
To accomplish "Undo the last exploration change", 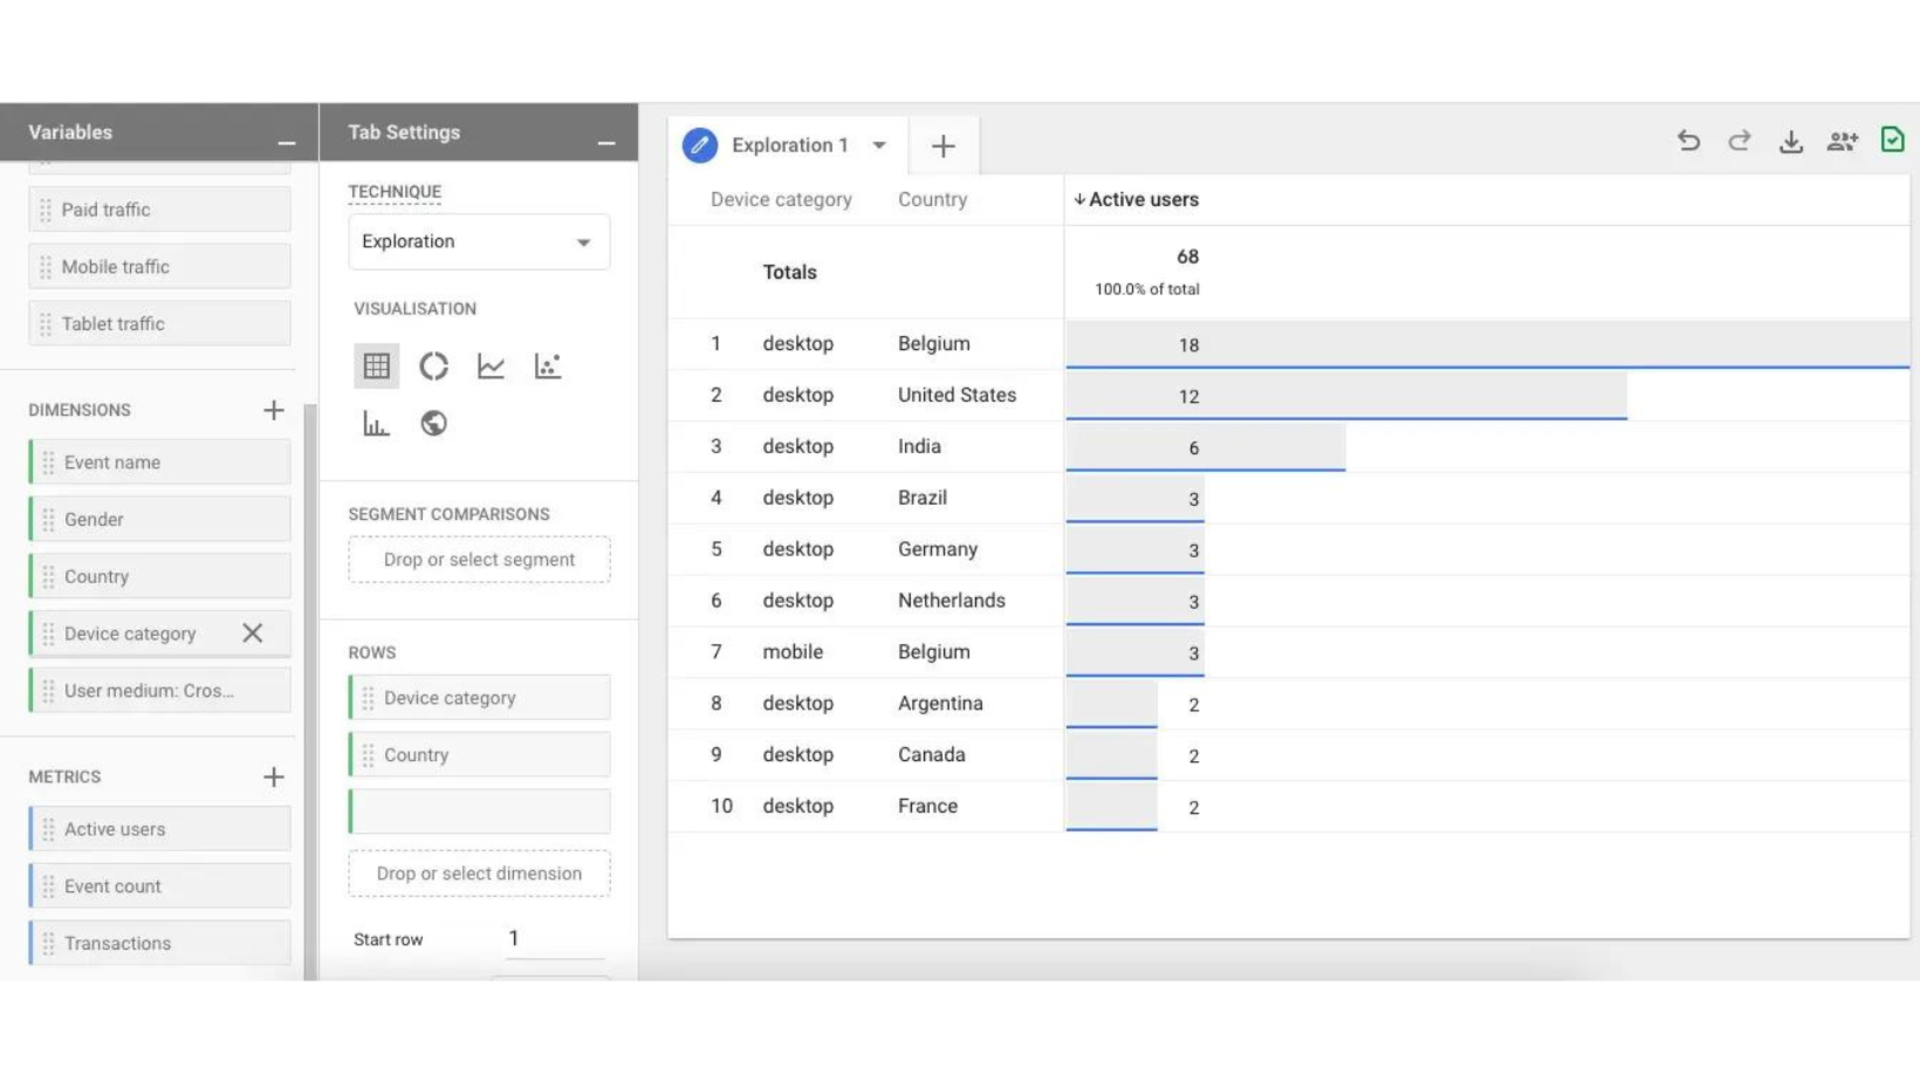I will pos(1688,141).
